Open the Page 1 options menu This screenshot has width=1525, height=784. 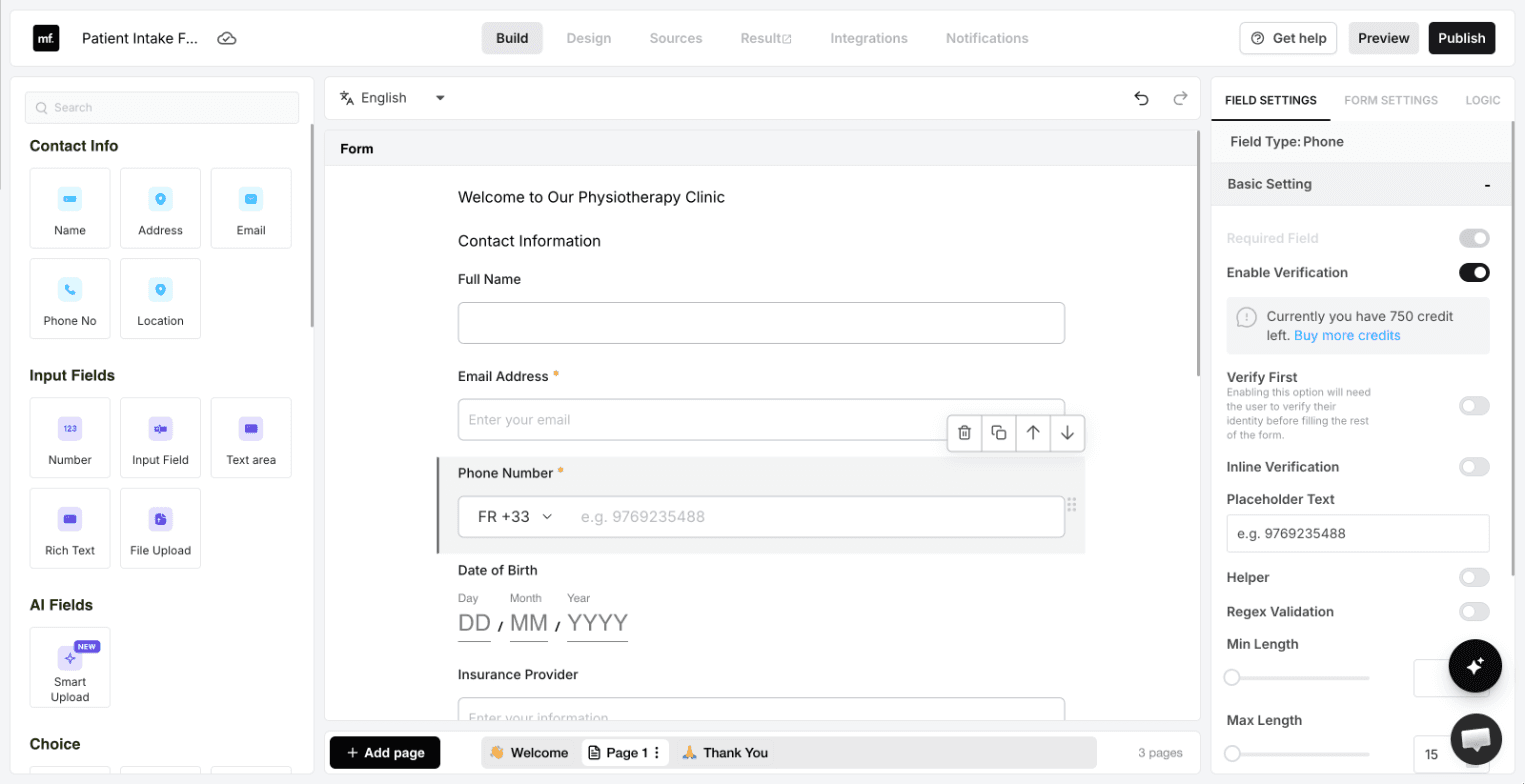[657, 753]
